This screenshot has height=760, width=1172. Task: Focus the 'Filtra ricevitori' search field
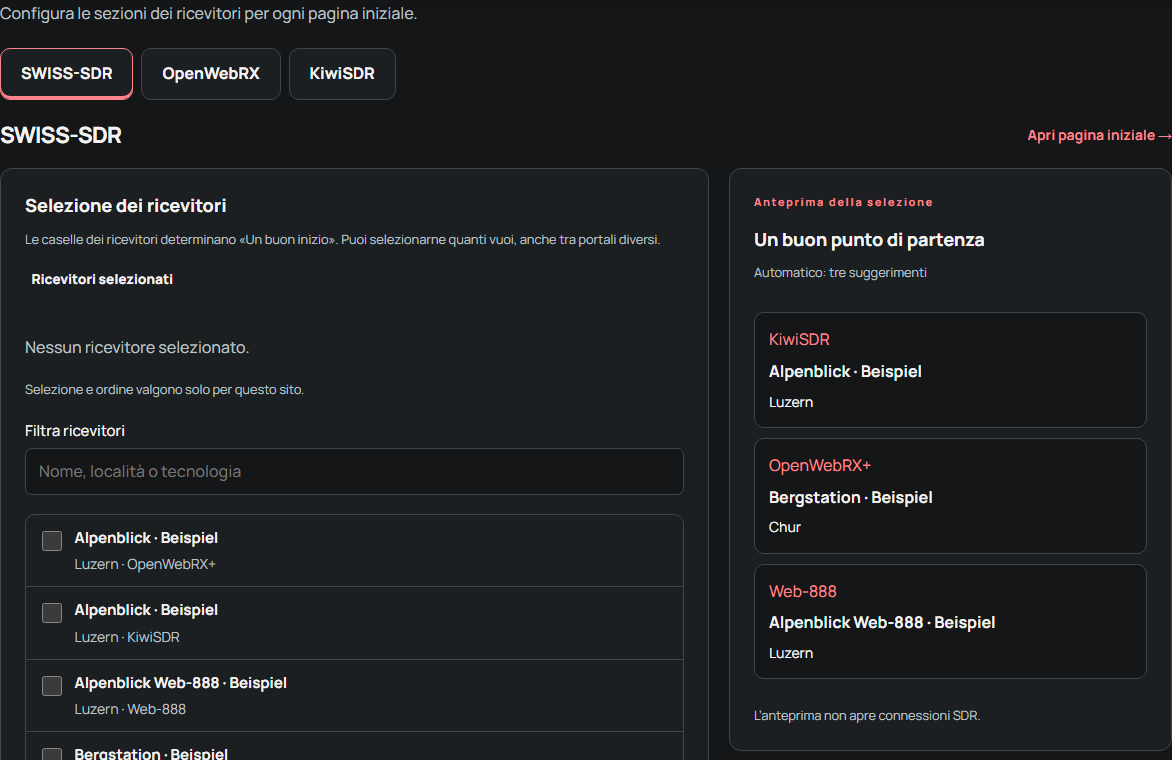point(354,472)
